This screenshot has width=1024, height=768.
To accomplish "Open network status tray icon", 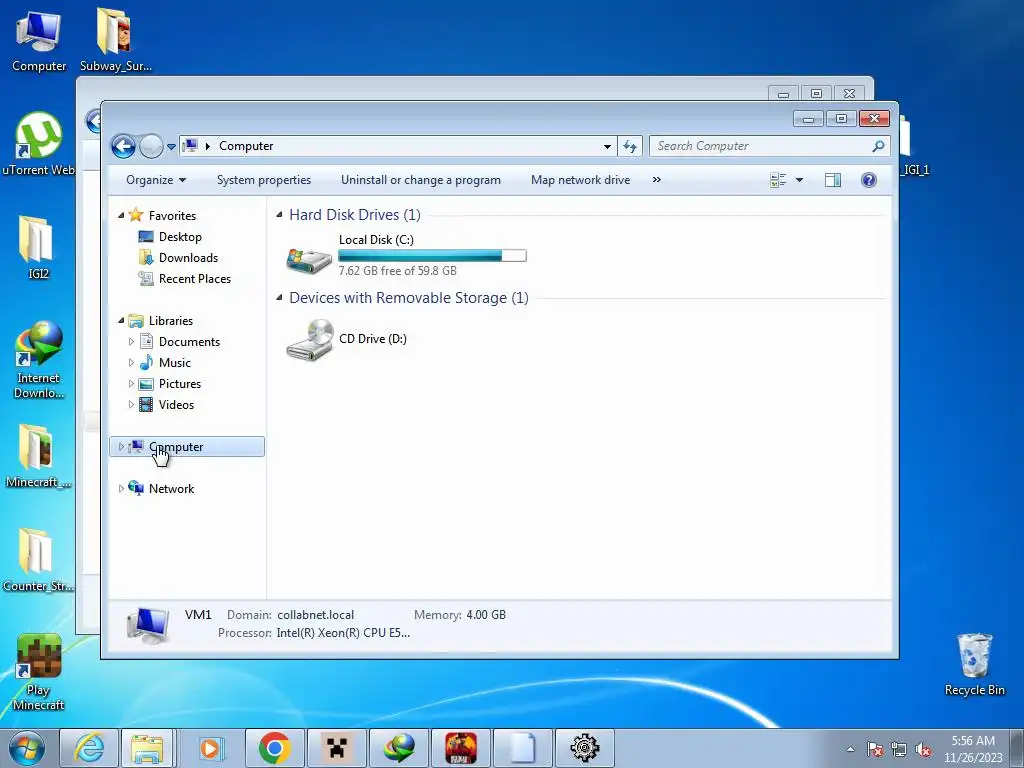I will [x=899, y=750].
